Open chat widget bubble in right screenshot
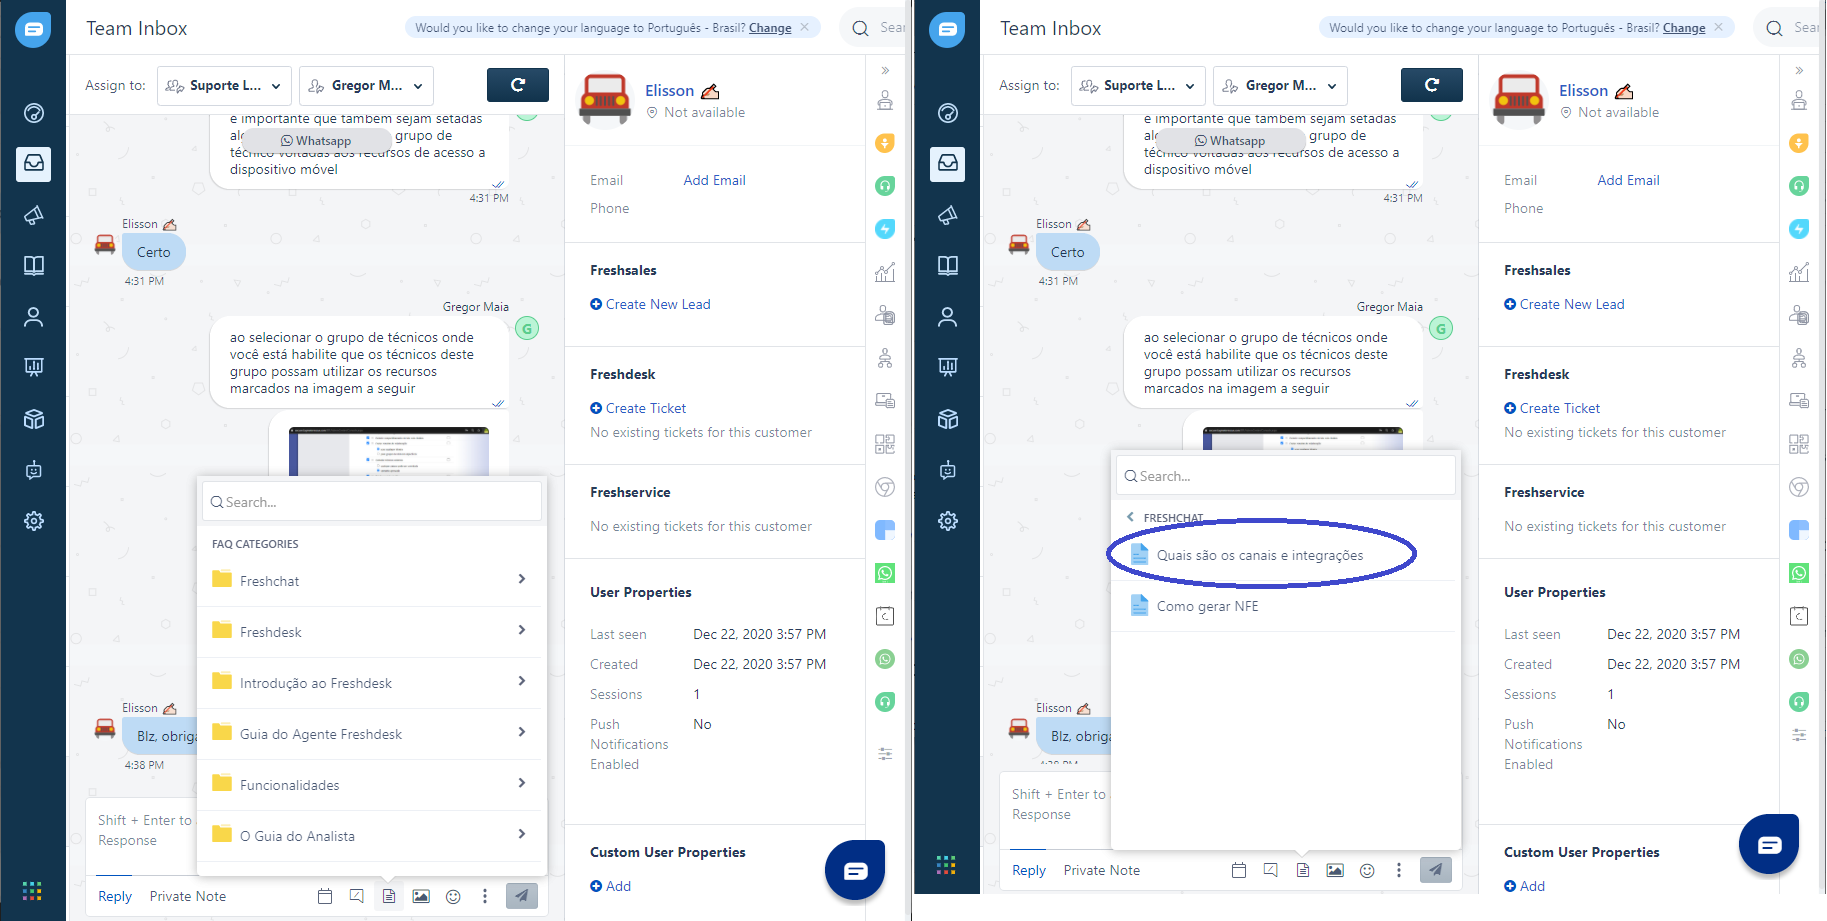This screenshot has width=1827, height=921. point(1769,844)
